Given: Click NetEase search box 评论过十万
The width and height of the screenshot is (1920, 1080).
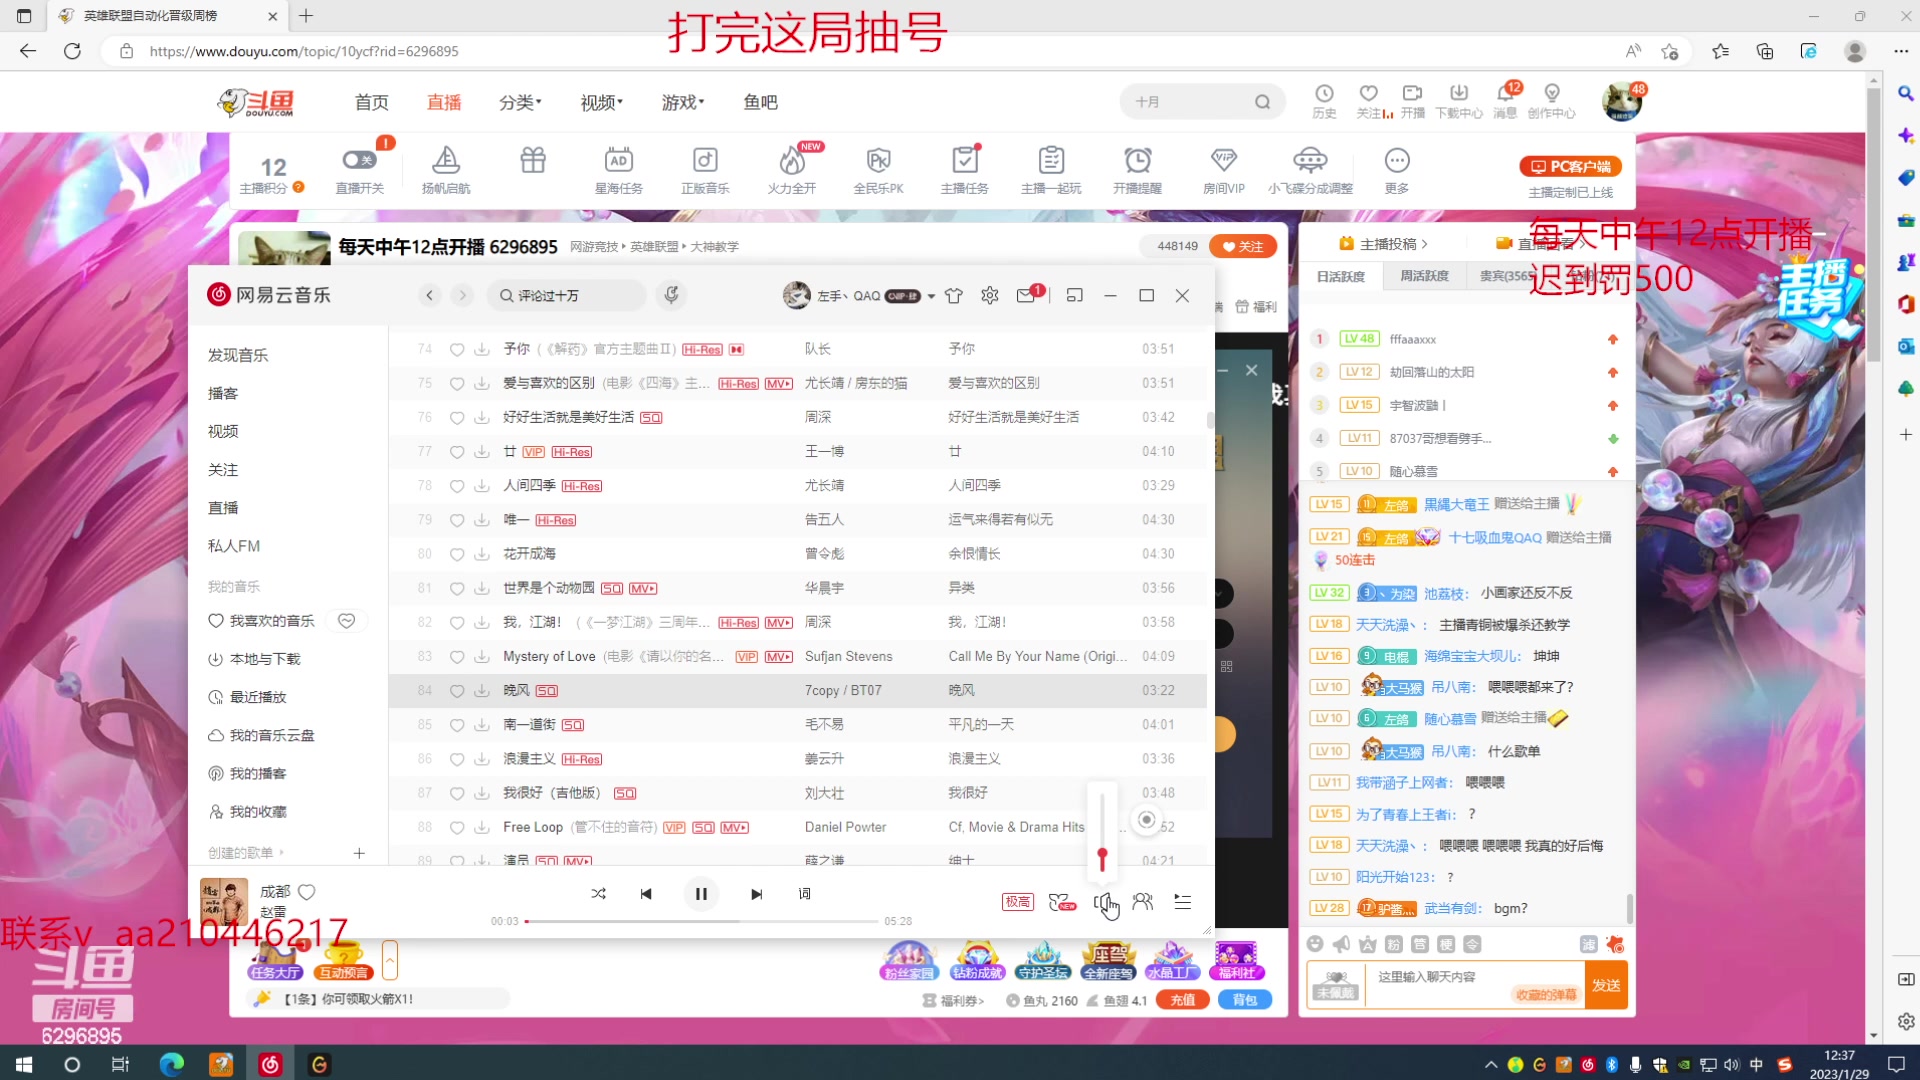Looking at the screenshot, I should pyautogui.click(x=566, y=295).
